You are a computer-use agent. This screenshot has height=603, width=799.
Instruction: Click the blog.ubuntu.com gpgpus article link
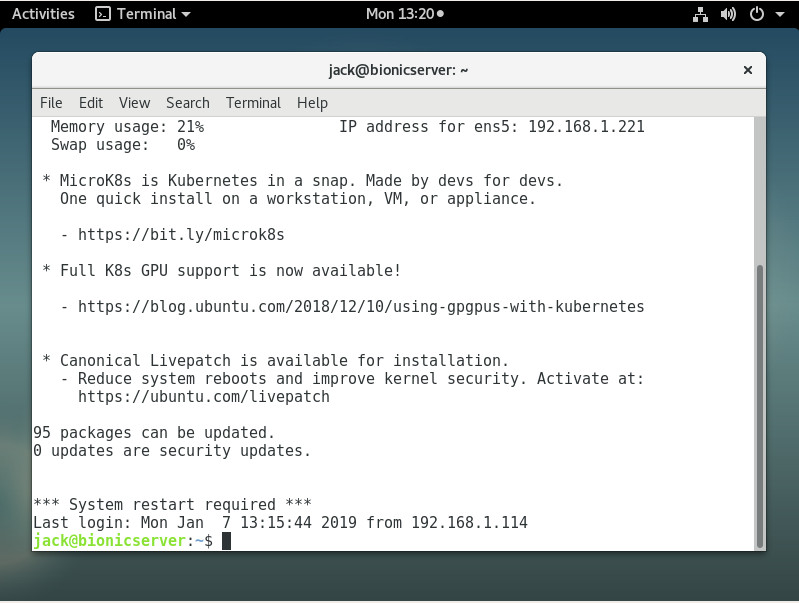pos(361,307)
